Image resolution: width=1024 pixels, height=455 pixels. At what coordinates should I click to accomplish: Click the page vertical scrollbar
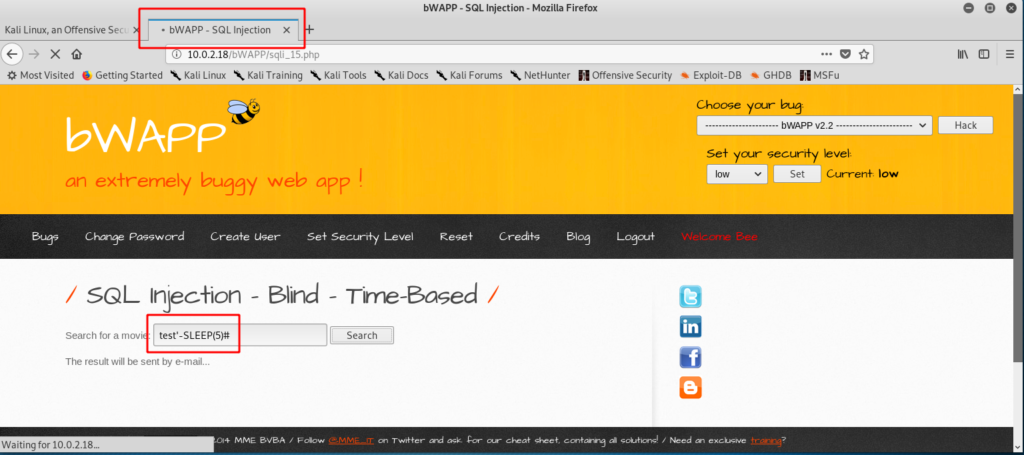tap(1019, 228)
